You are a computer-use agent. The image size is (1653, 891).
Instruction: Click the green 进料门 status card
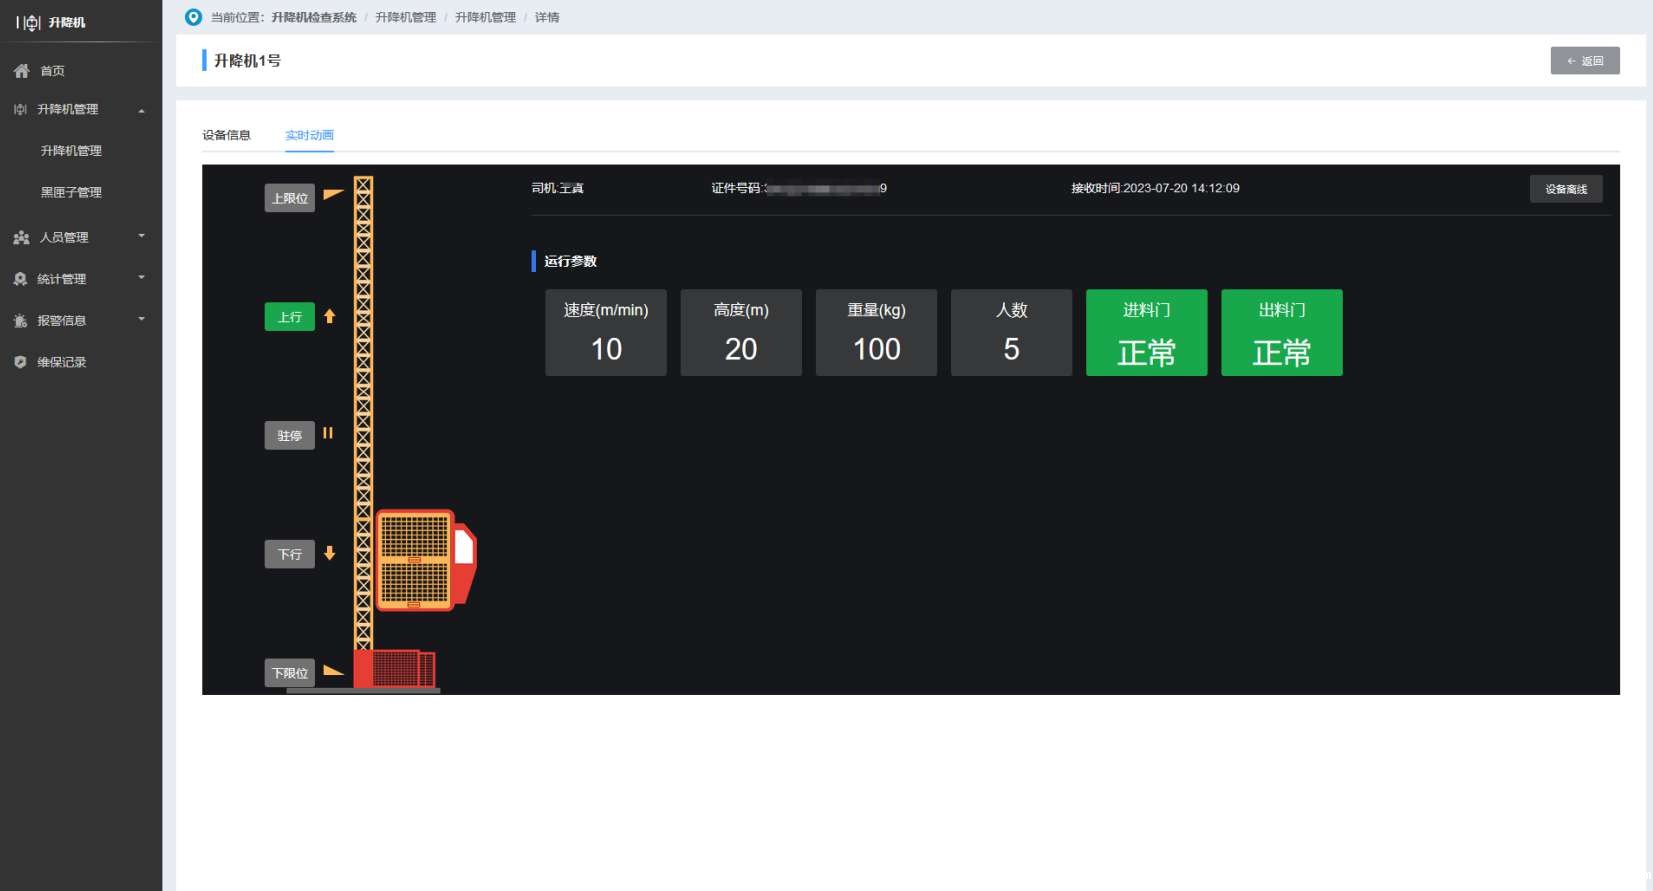[1146, 333]
